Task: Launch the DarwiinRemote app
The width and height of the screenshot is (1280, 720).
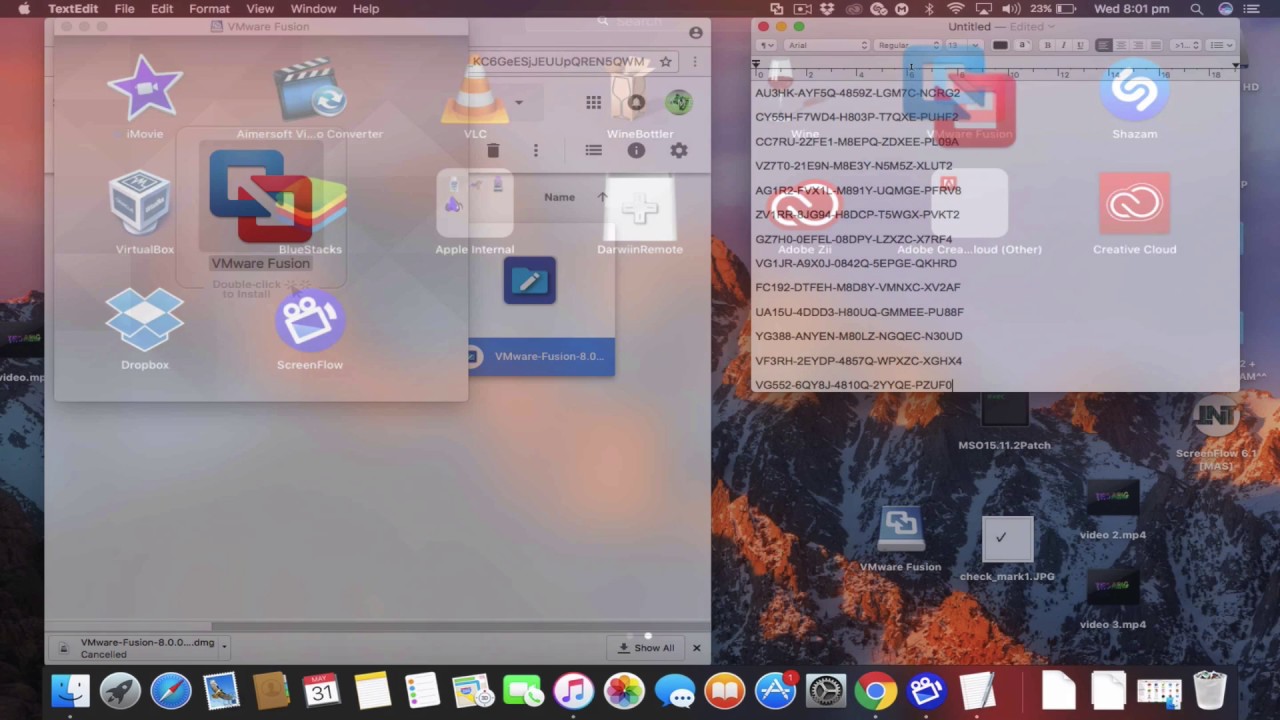Action: [640, 209]
